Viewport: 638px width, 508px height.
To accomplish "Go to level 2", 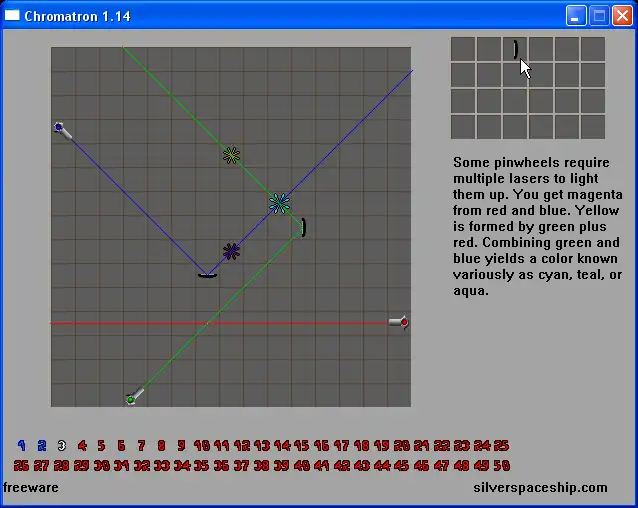I will (42, 446).
